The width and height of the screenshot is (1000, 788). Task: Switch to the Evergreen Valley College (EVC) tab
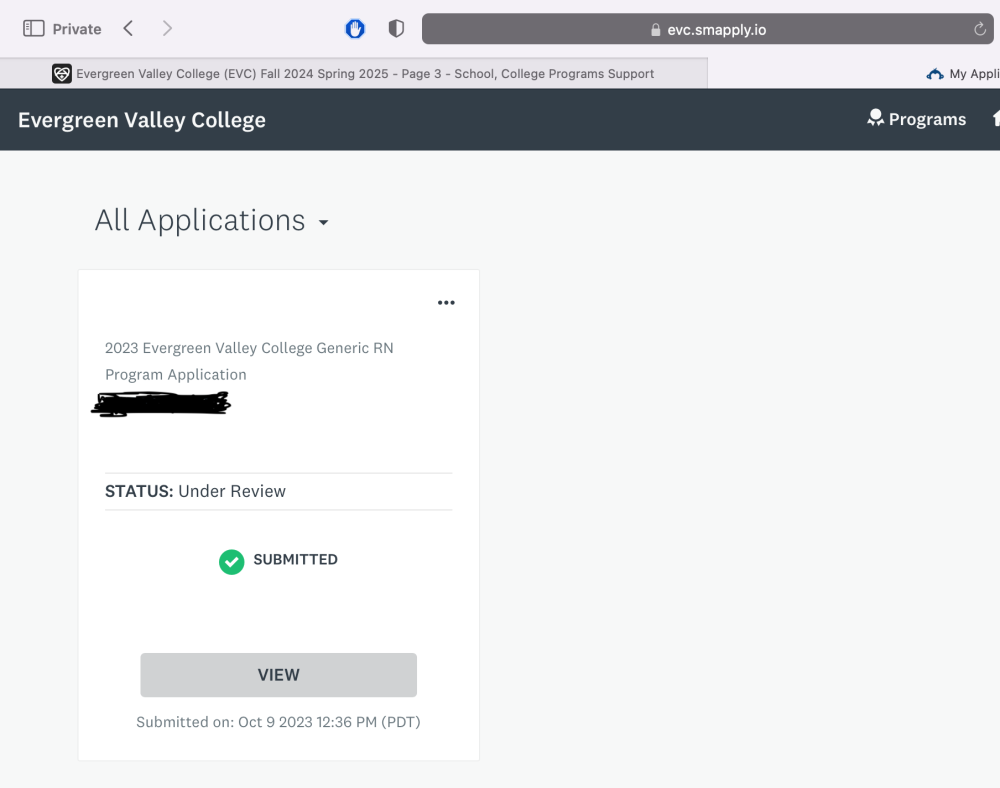coord(364,74)
